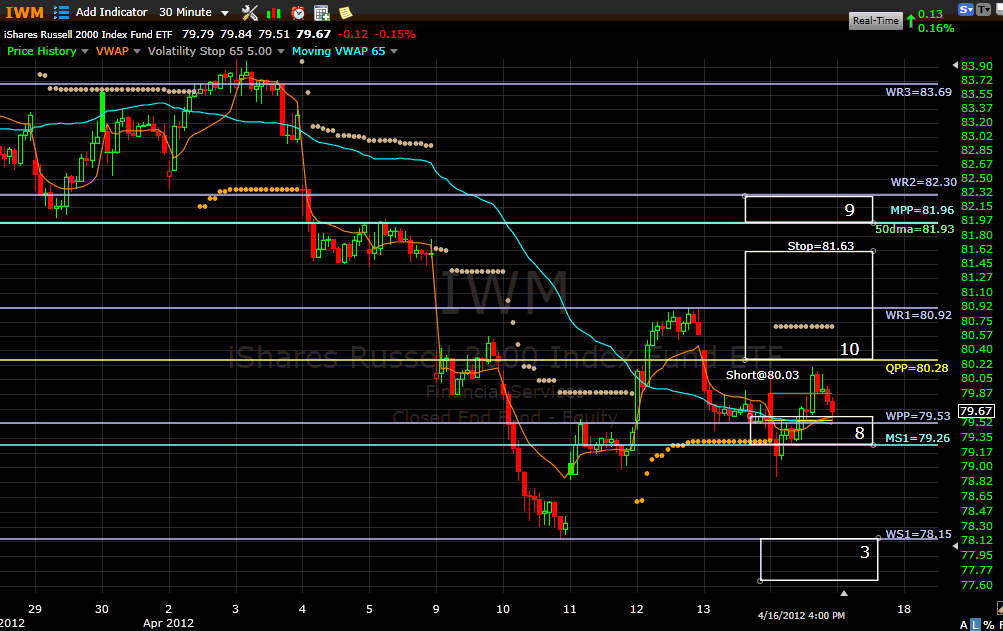
Task: Click the low price 79.51
Action: pos(274,35)
